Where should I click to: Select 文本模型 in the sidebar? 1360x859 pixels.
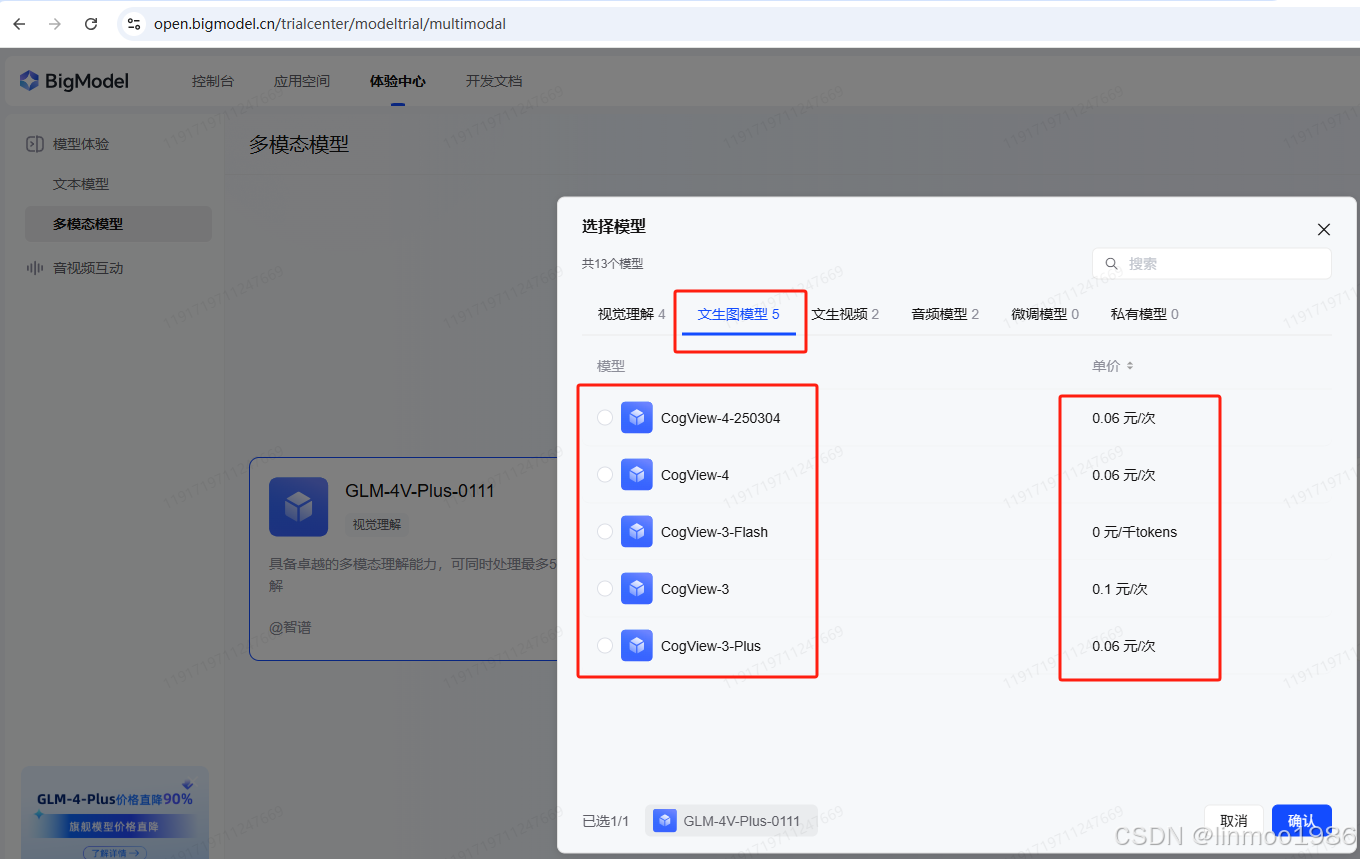coord(81,184)
